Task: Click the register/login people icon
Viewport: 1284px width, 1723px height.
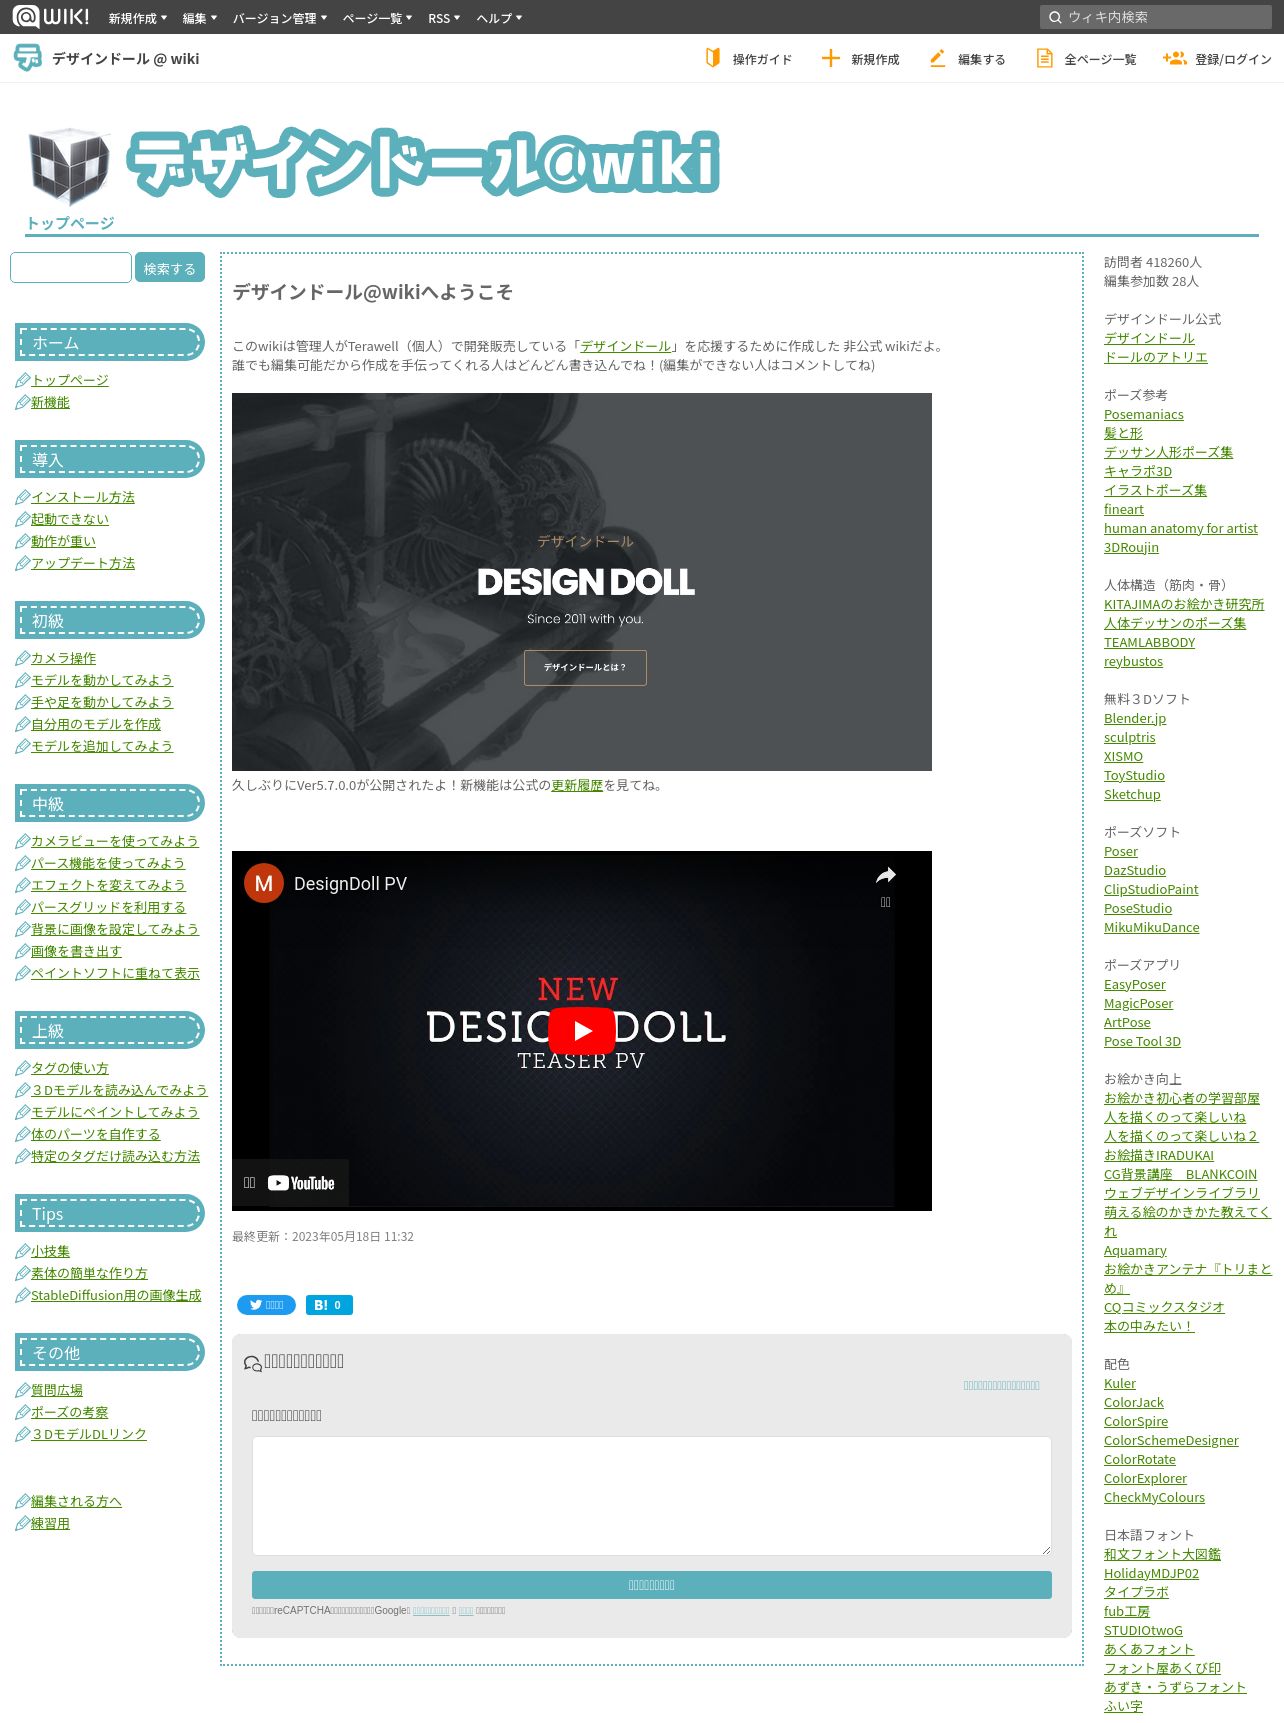Action: [1174, 58]
